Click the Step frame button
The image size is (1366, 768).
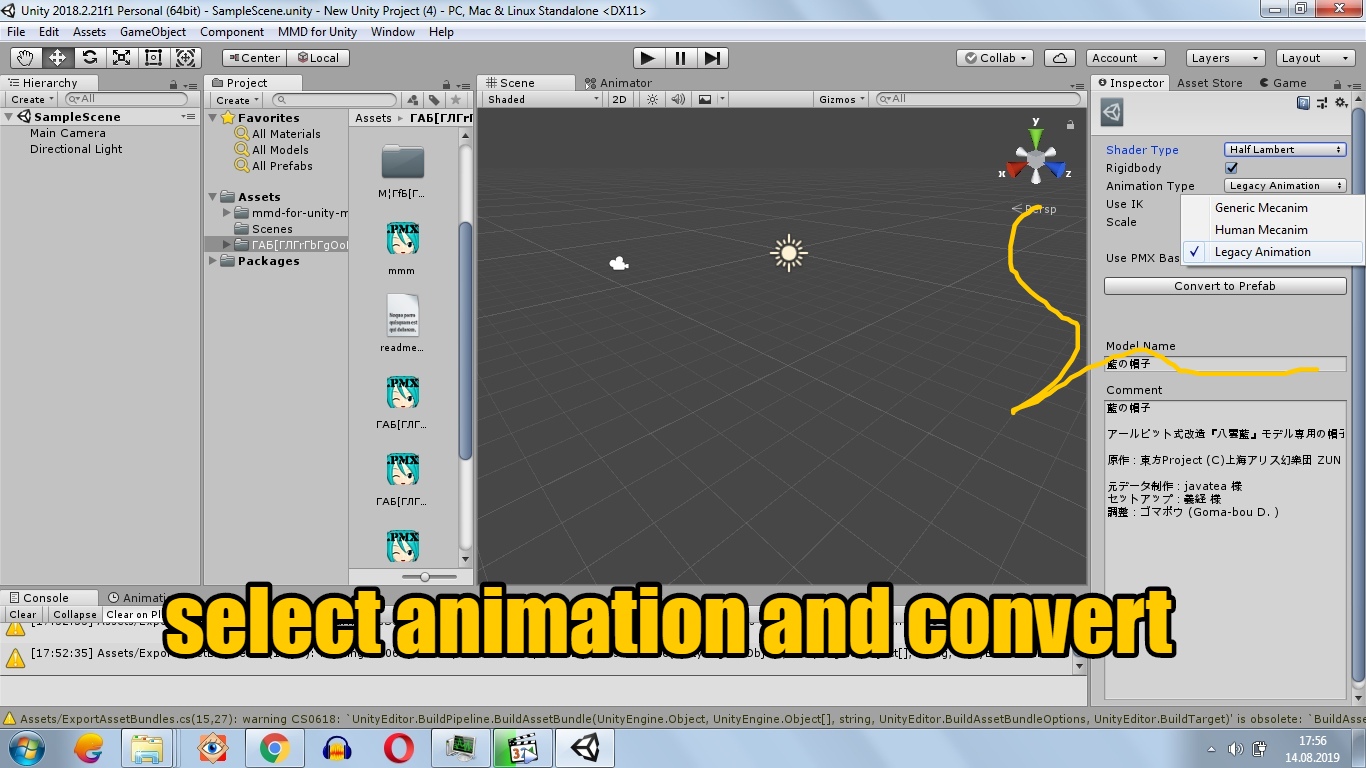click(x=711, y=58)
